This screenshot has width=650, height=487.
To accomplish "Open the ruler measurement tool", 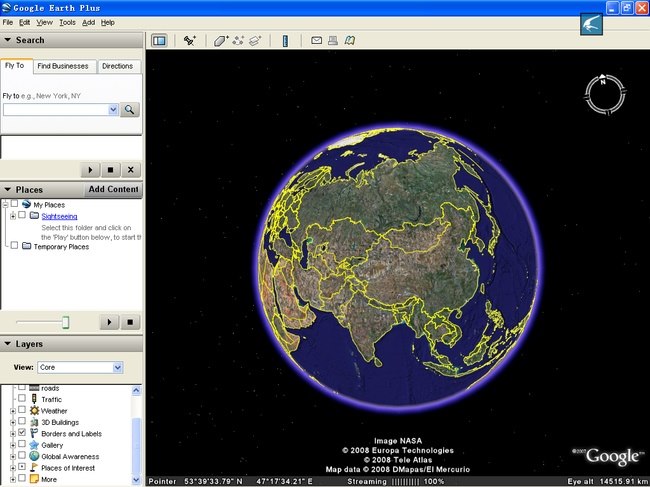I will [285, 41].
